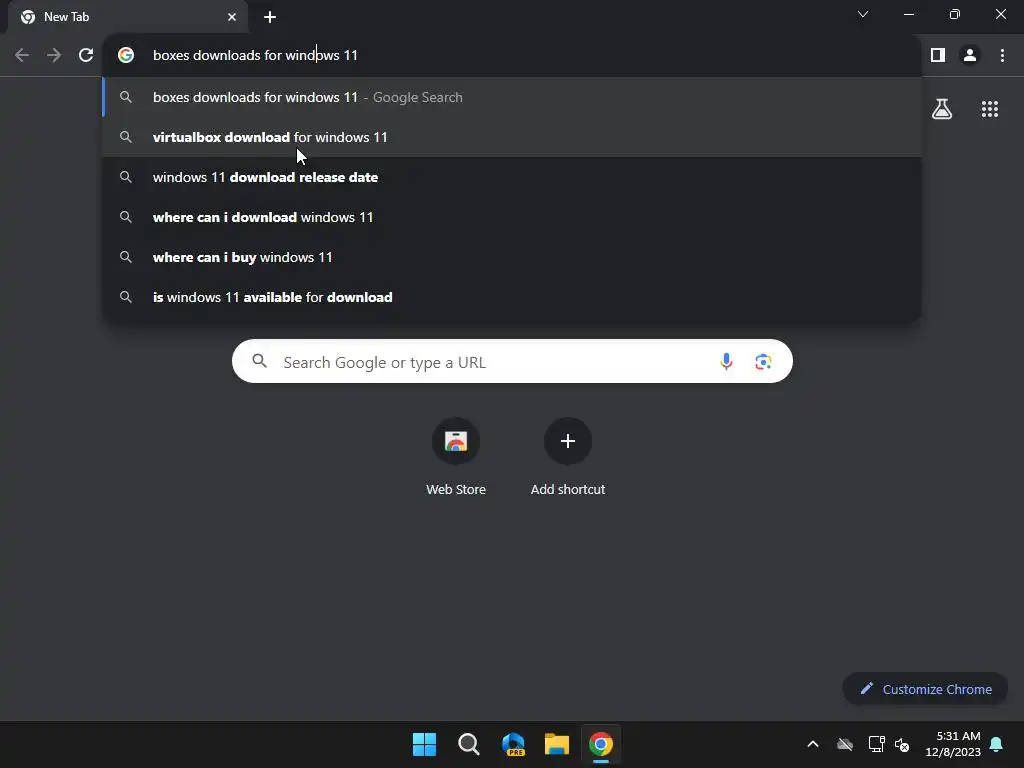
Task: Open File Explorer from the taskbar
Action: (557, 744)
